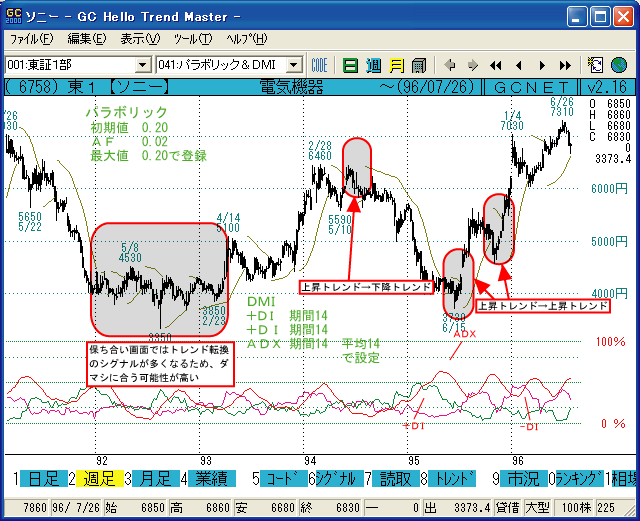Click the 95 year axis marker
640x521 pixels.
click(413, 461)
